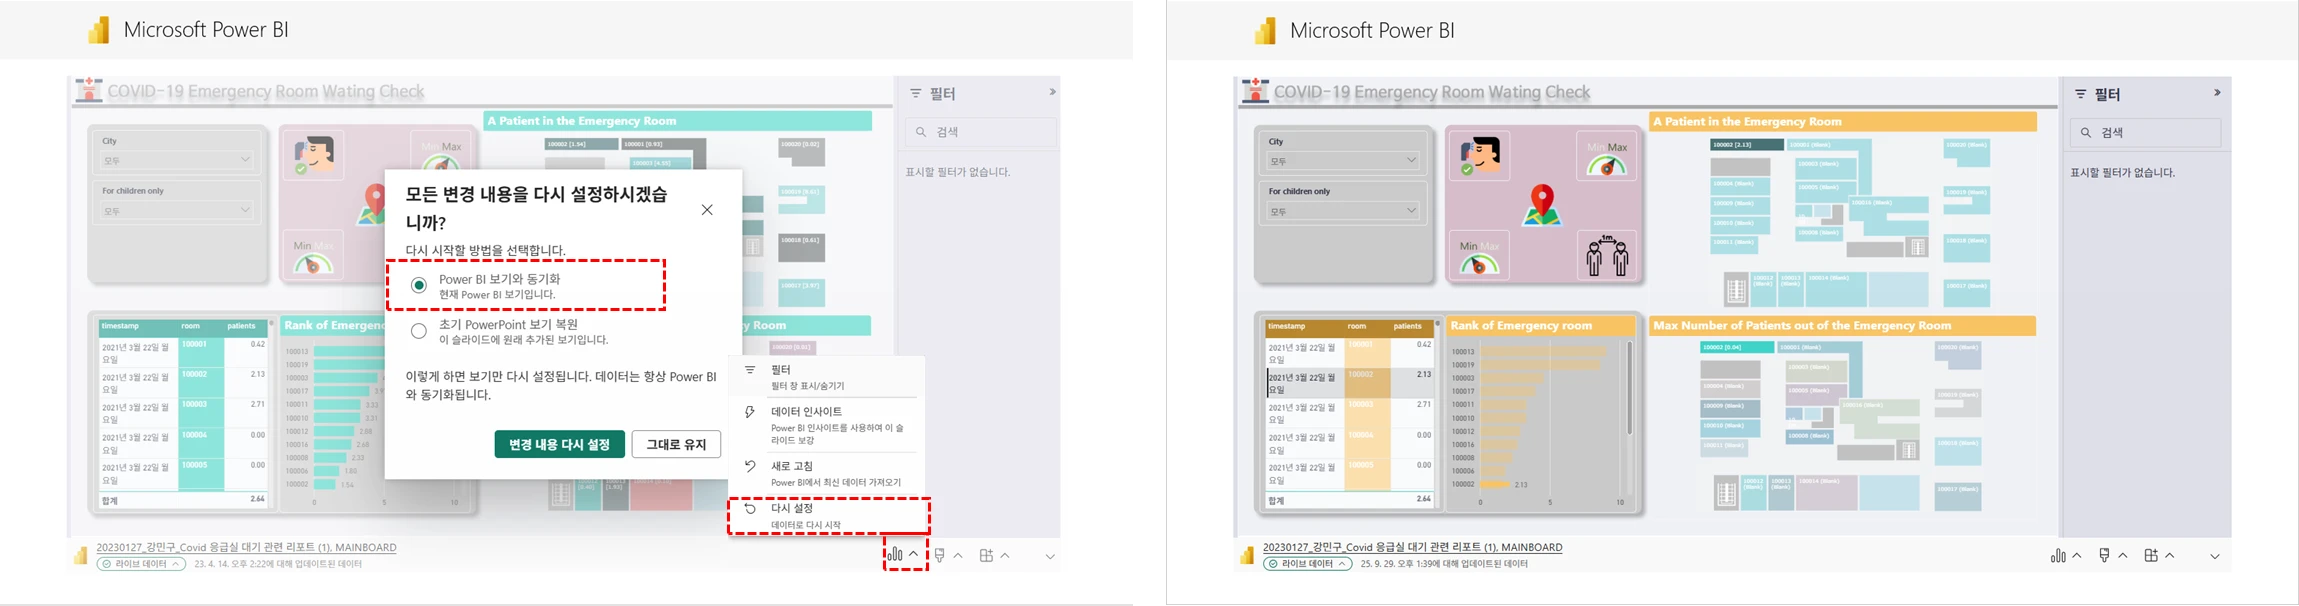Select 'Power BI 보기와 동기화' radio option

(419, 286)
